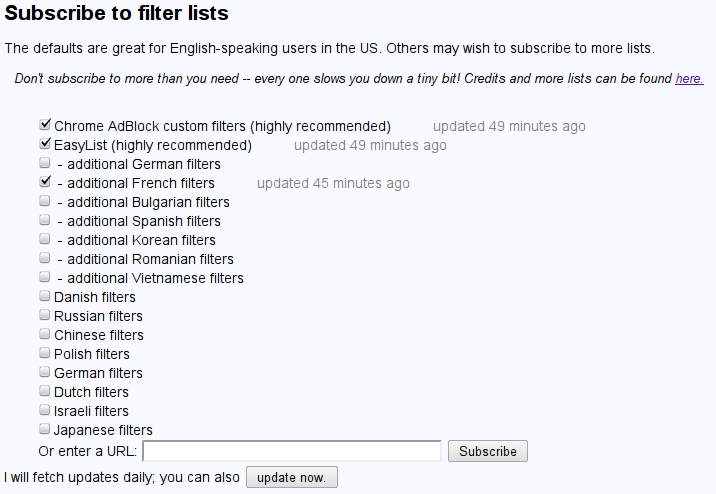716x494 pixels.
Task: Subscribe to Danish filters checkbox
Action: coord(45,297)
